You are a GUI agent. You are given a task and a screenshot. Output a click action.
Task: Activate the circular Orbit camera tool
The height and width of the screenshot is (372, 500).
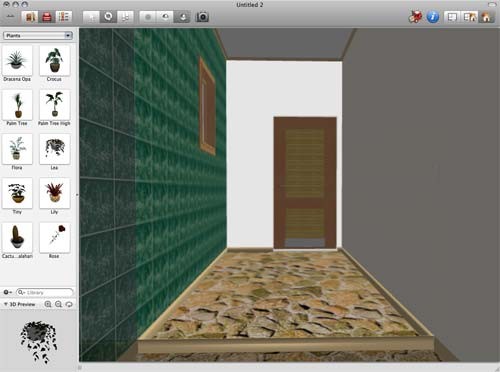pyautogui.click(x=108, y=17)
